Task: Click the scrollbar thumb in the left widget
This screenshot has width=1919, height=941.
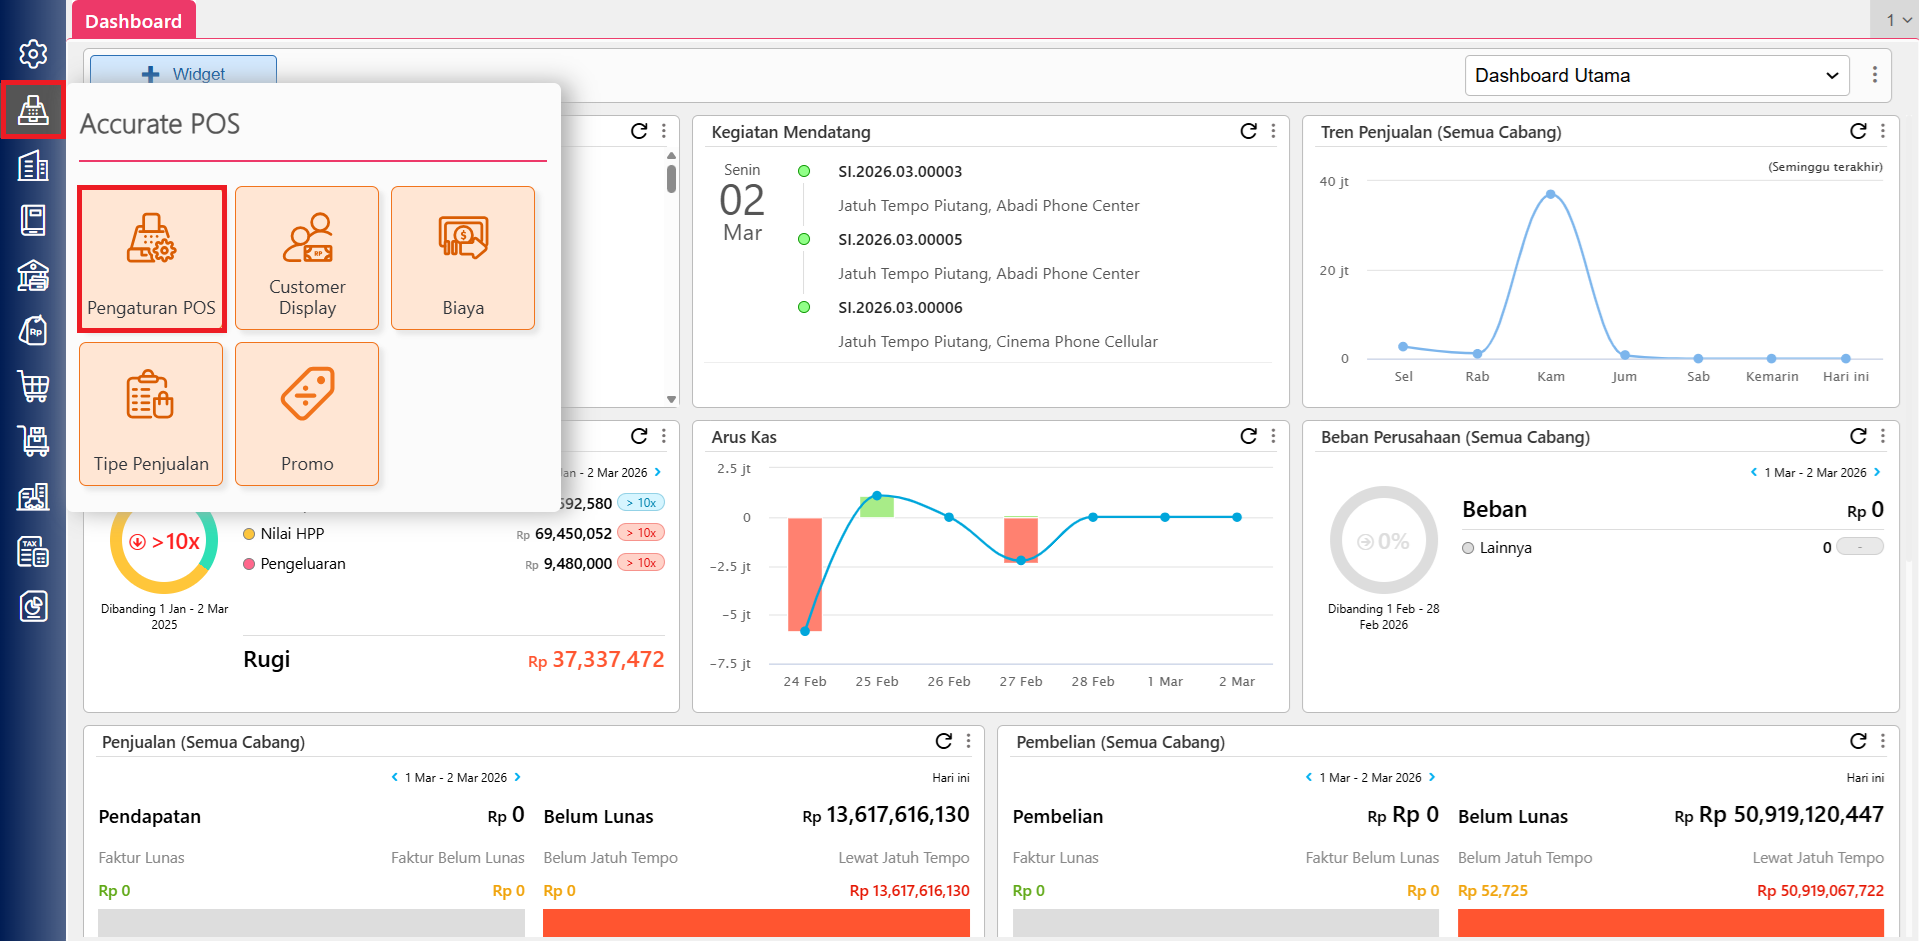Action: [x=671, y=178]
